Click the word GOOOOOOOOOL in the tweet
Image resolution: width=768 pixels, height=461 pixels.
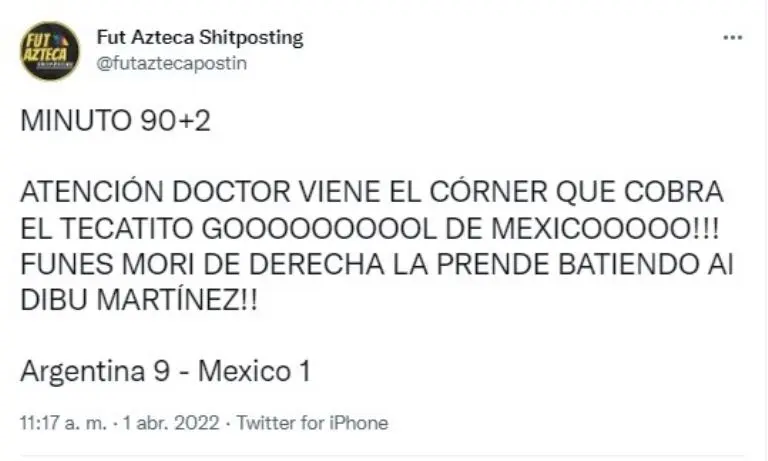tap(319, 228)
